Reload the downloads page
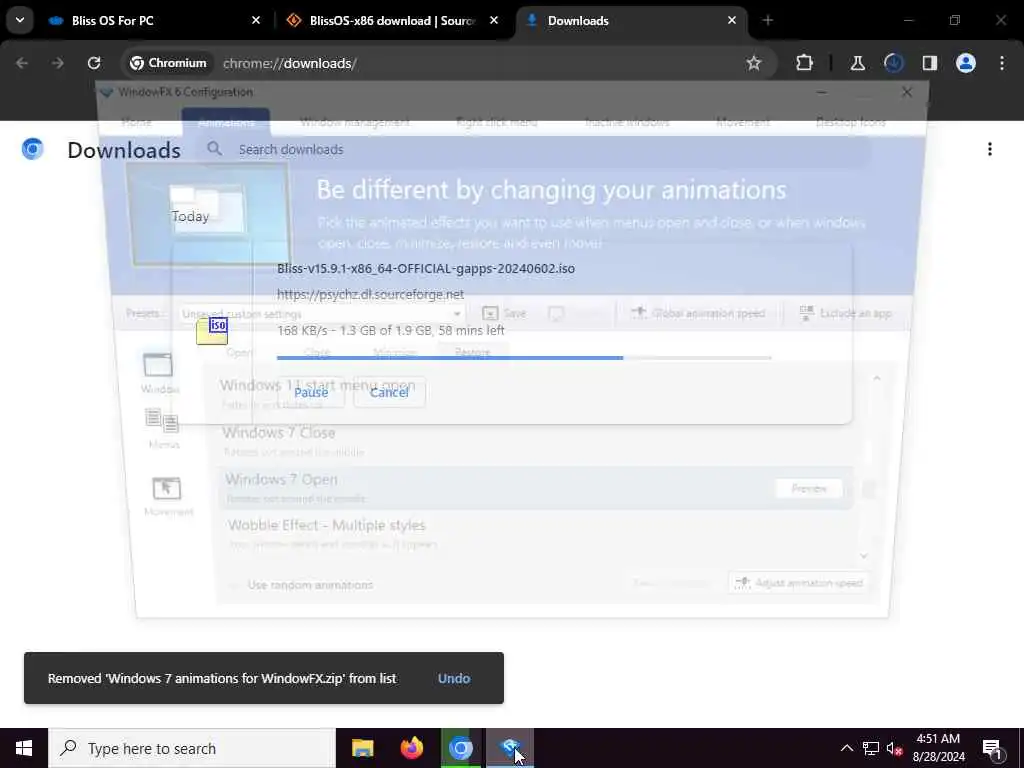1024x768 pixels. pos(94,63)
